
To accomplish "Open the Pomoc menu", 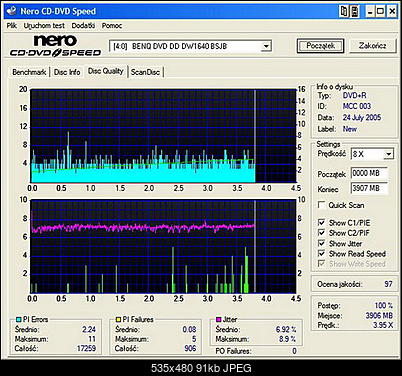I will click(112, 26).
